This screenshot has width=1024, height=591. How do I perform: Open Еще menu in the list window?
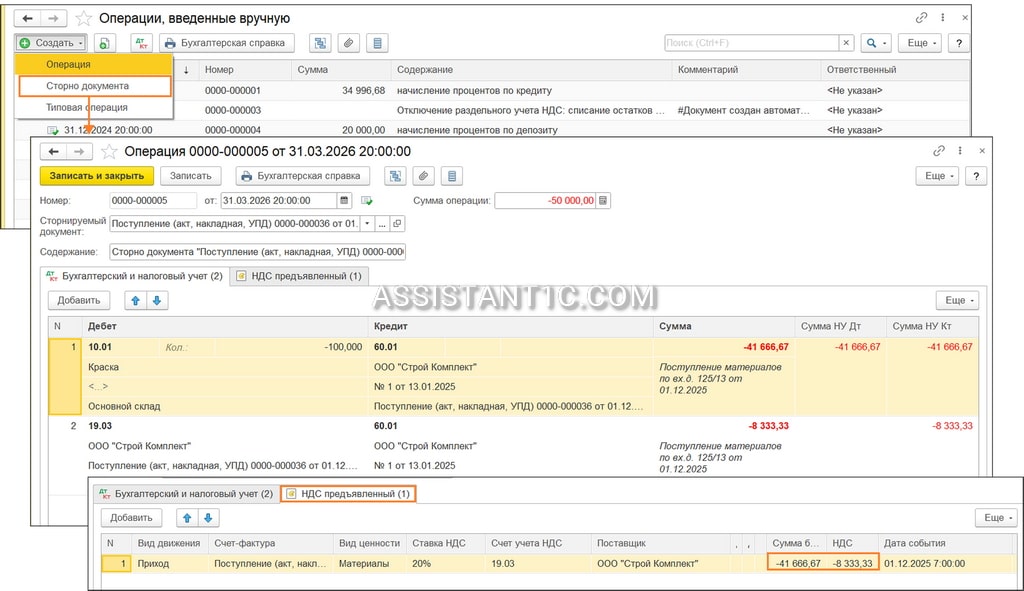pos(920,43)
